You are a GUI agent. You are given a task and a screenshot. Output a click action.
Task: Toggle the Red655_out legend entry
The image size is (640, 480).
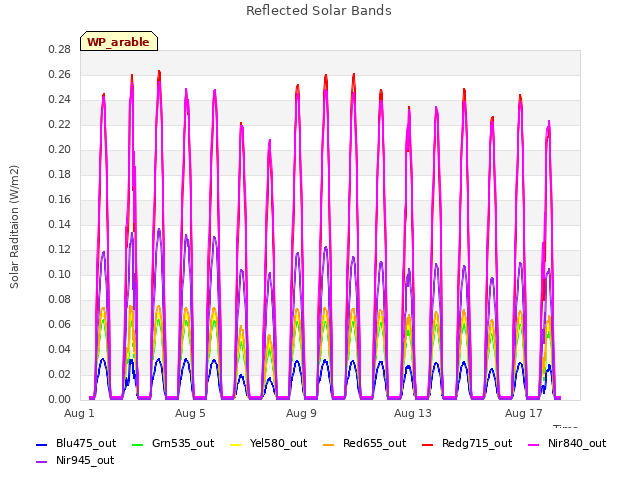point(364,444)
